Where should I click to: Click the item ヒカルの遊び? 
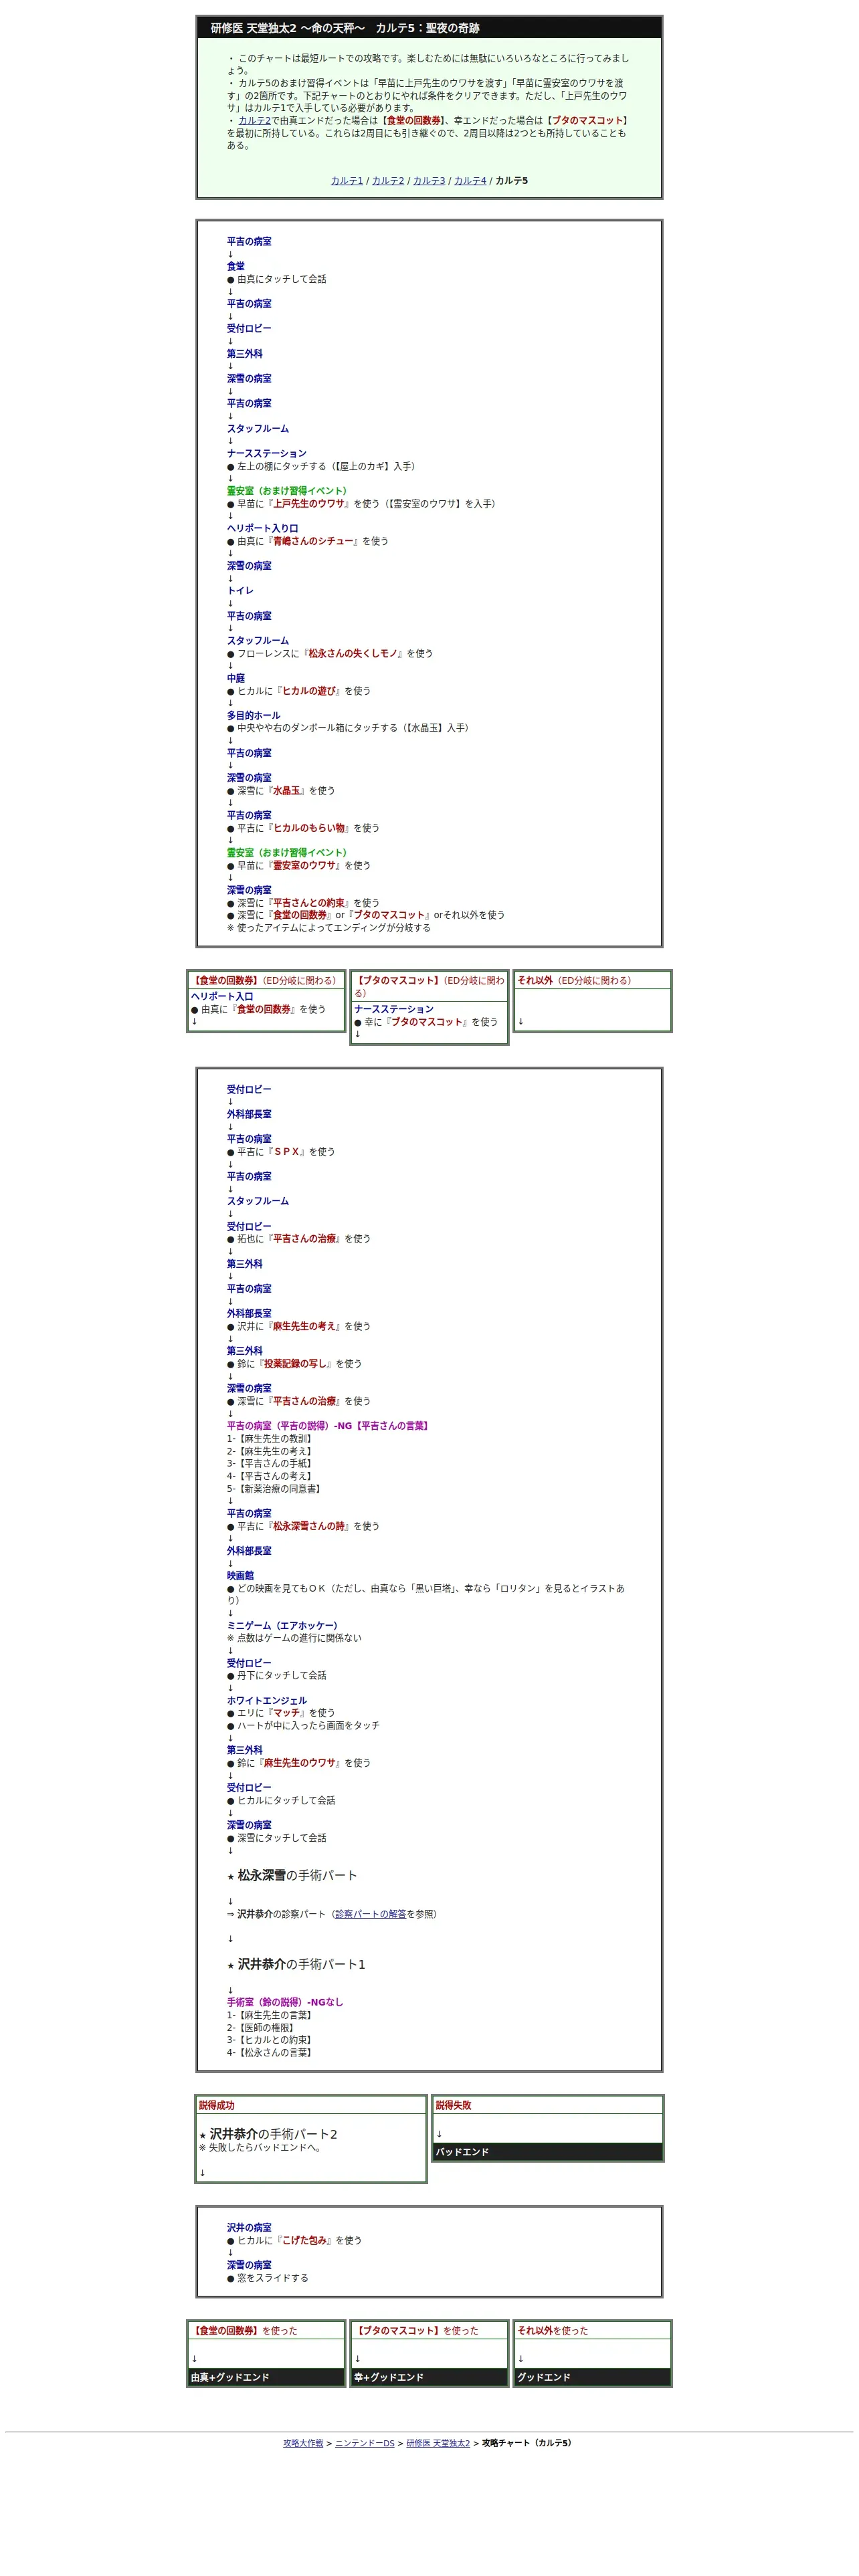click(309, 691)
